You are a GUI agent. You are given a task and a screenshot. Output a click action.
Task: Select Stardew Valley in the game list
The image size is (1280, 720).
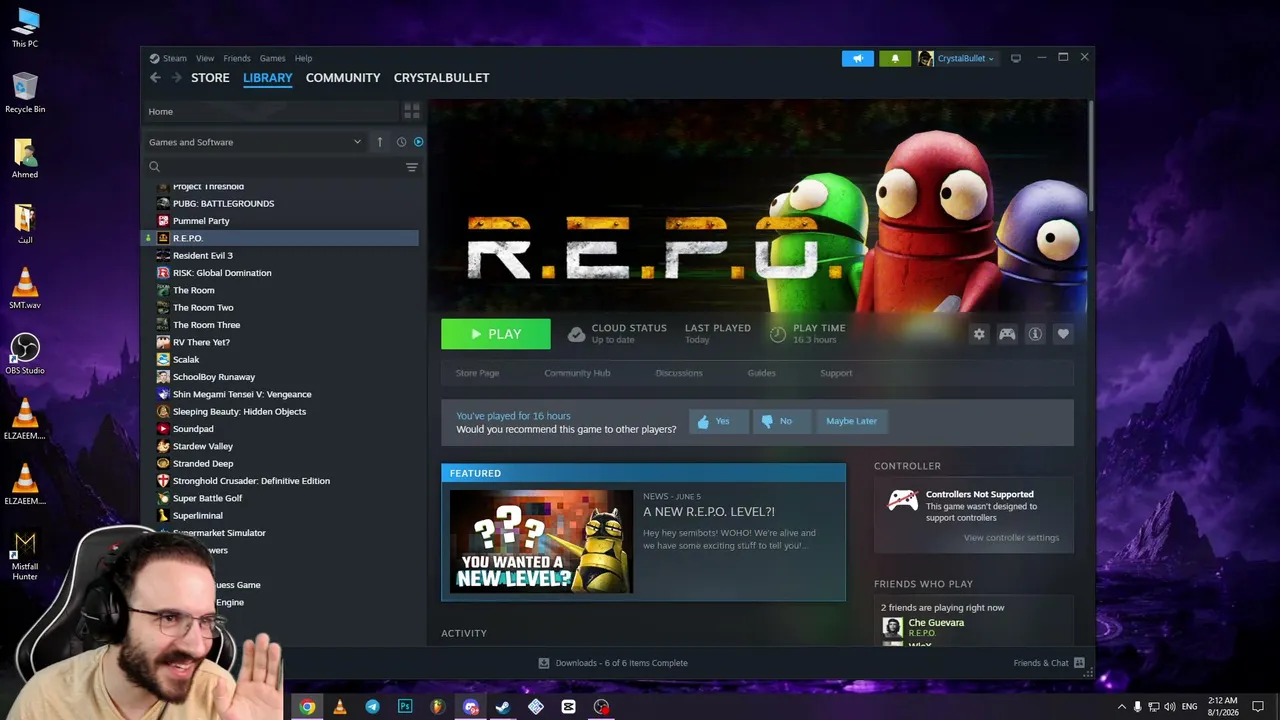[x=203, y=446]
